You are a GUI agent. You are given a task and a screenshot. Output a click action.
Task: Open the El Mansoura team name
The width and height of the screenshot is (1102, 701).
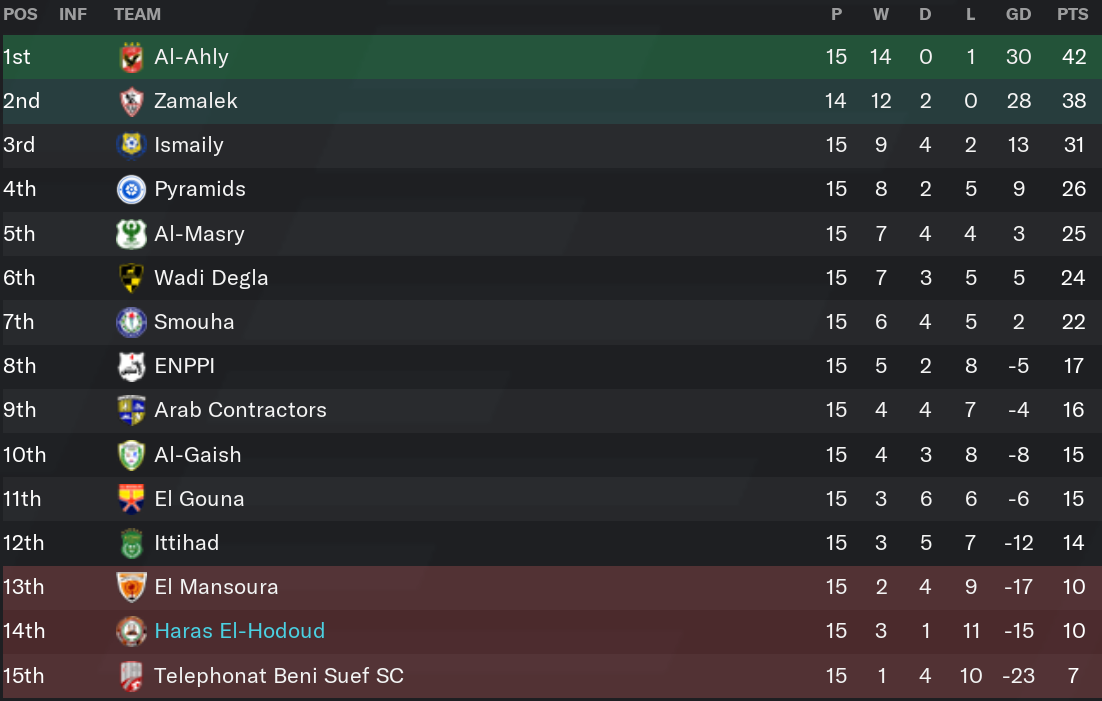click(x=216, y=586)
